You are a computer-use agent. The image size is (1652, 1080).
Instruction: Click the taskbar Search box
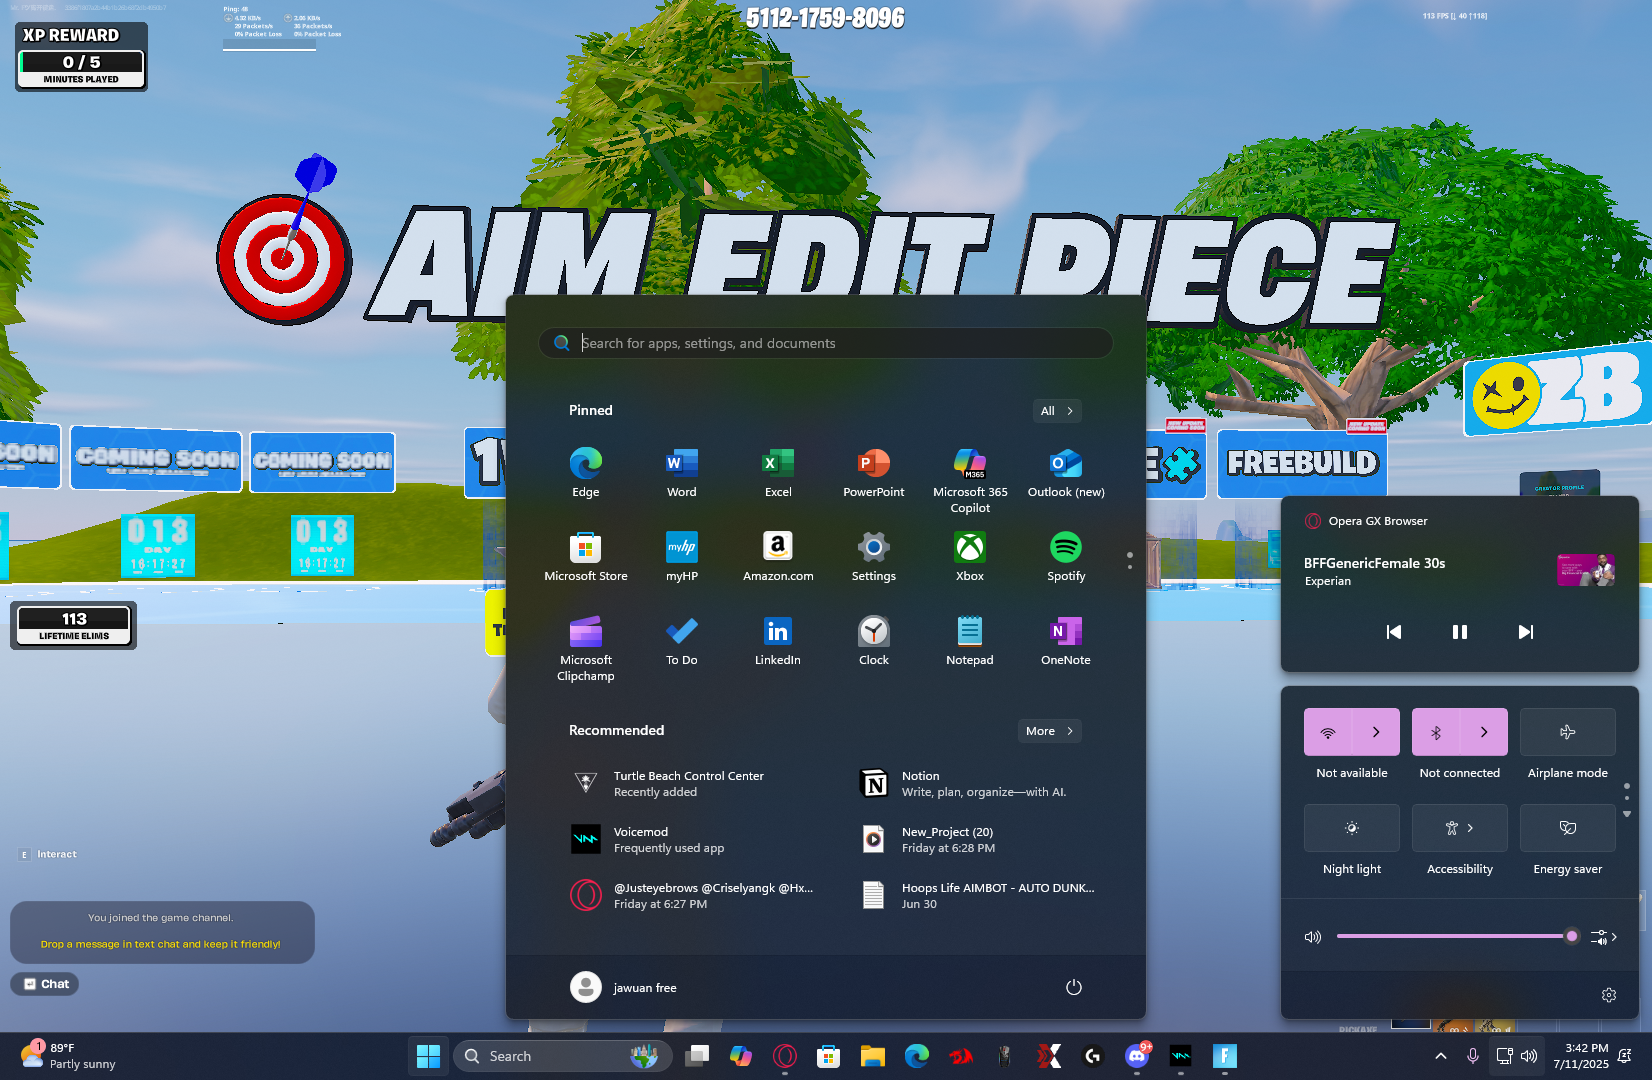(x=563, y=1056)
